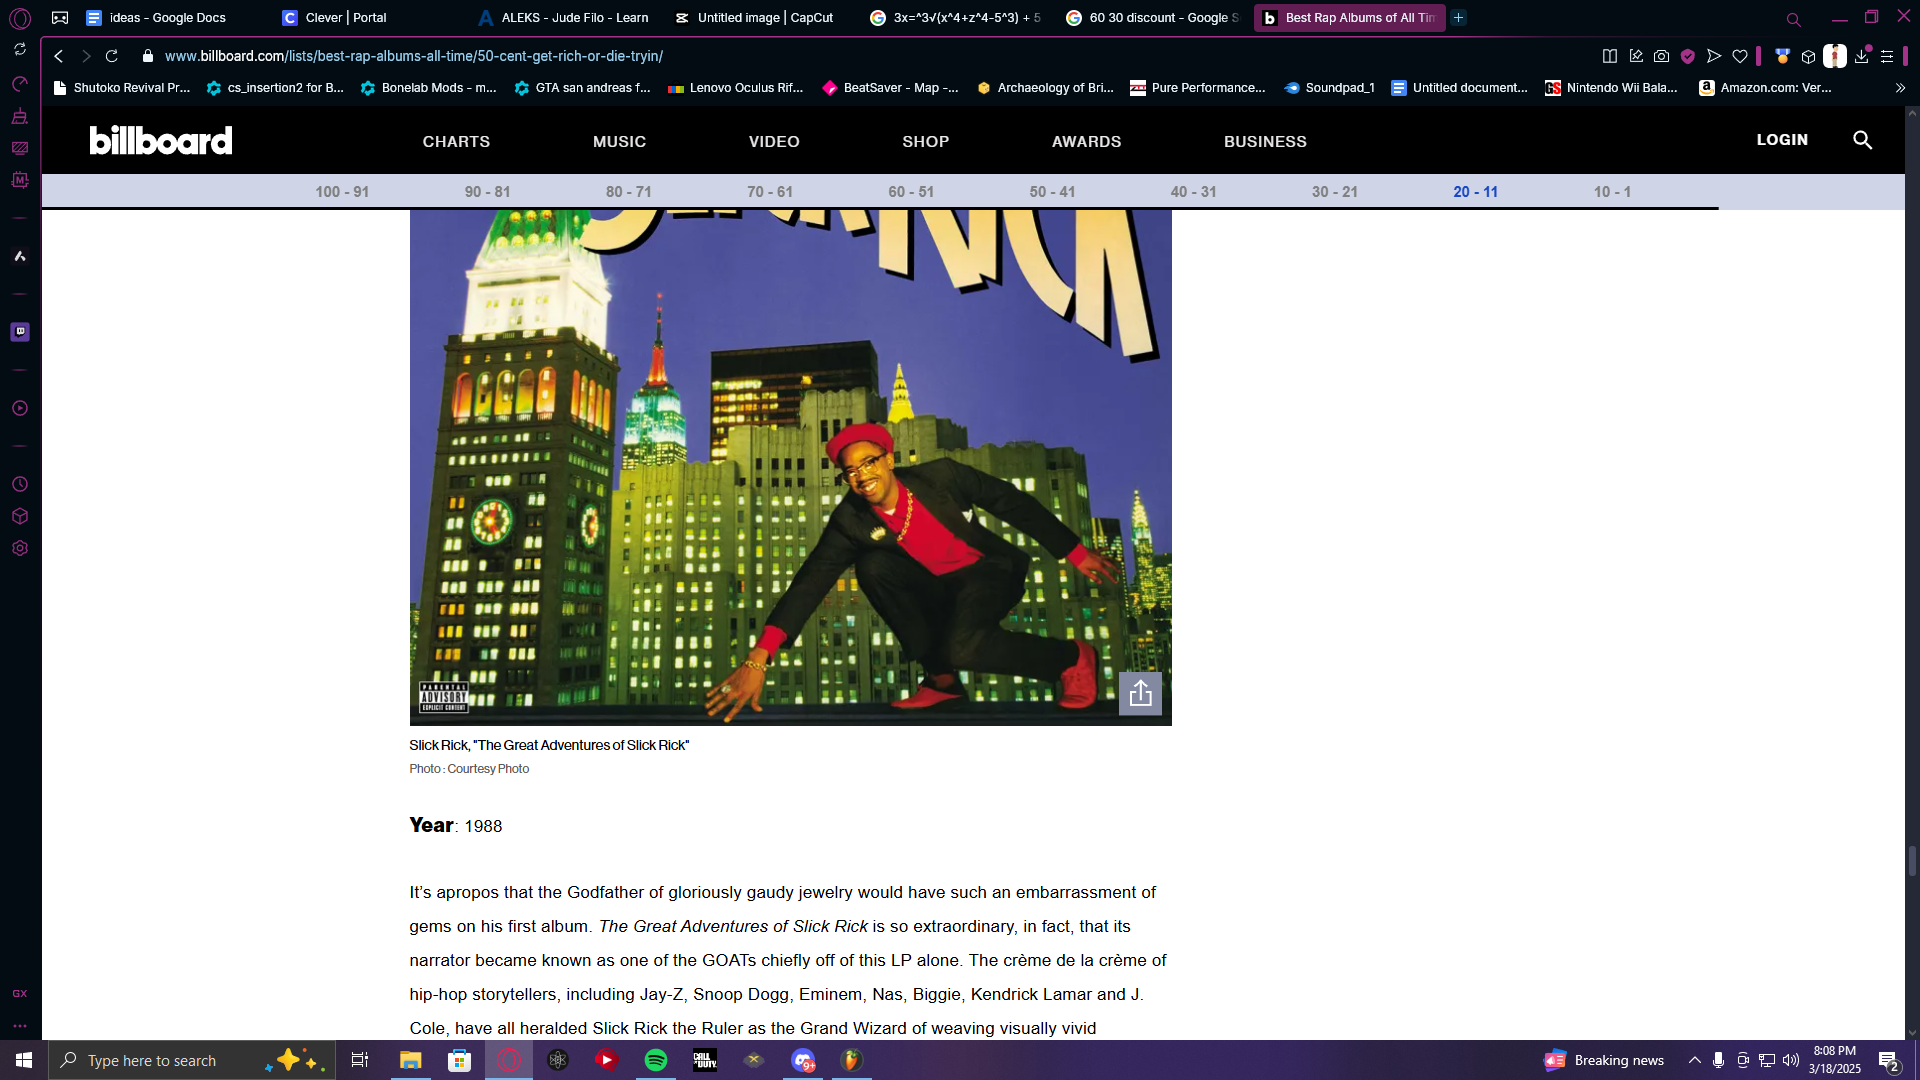Click the LOGIN link
1920x1080 pixels.
click(x=1782, y=140)
